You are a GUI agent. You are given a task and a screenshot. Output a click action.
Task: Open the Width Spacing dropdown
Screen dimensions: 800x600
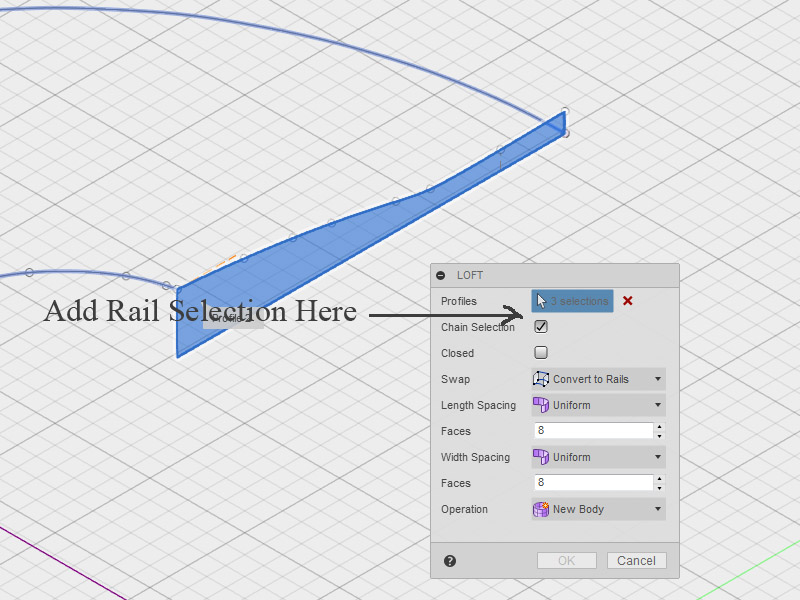click(598, 457)
